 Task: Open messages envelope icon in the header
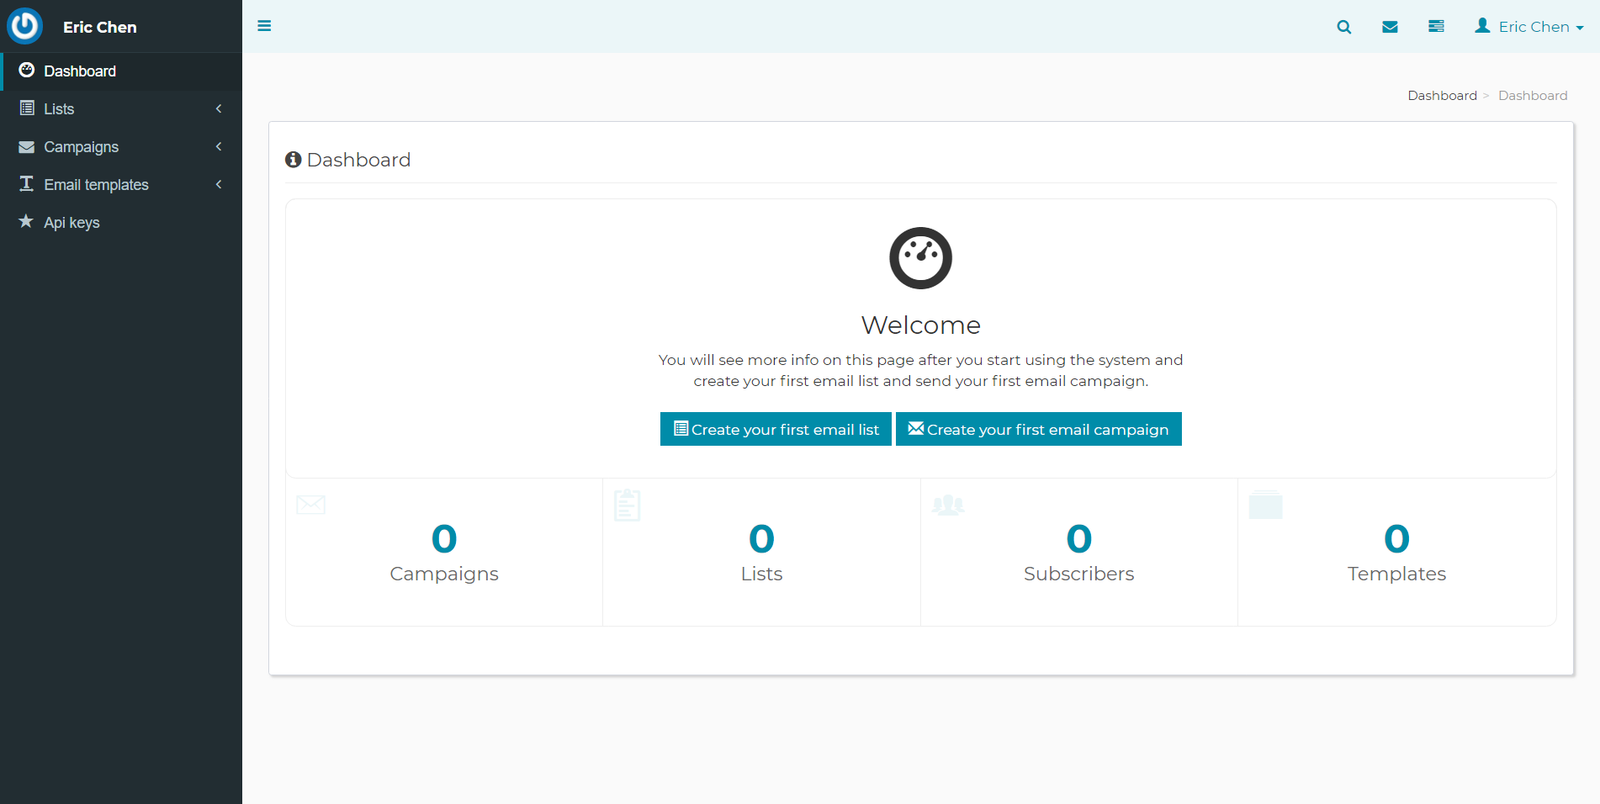pyautogui.click(x=1390, y=27)
